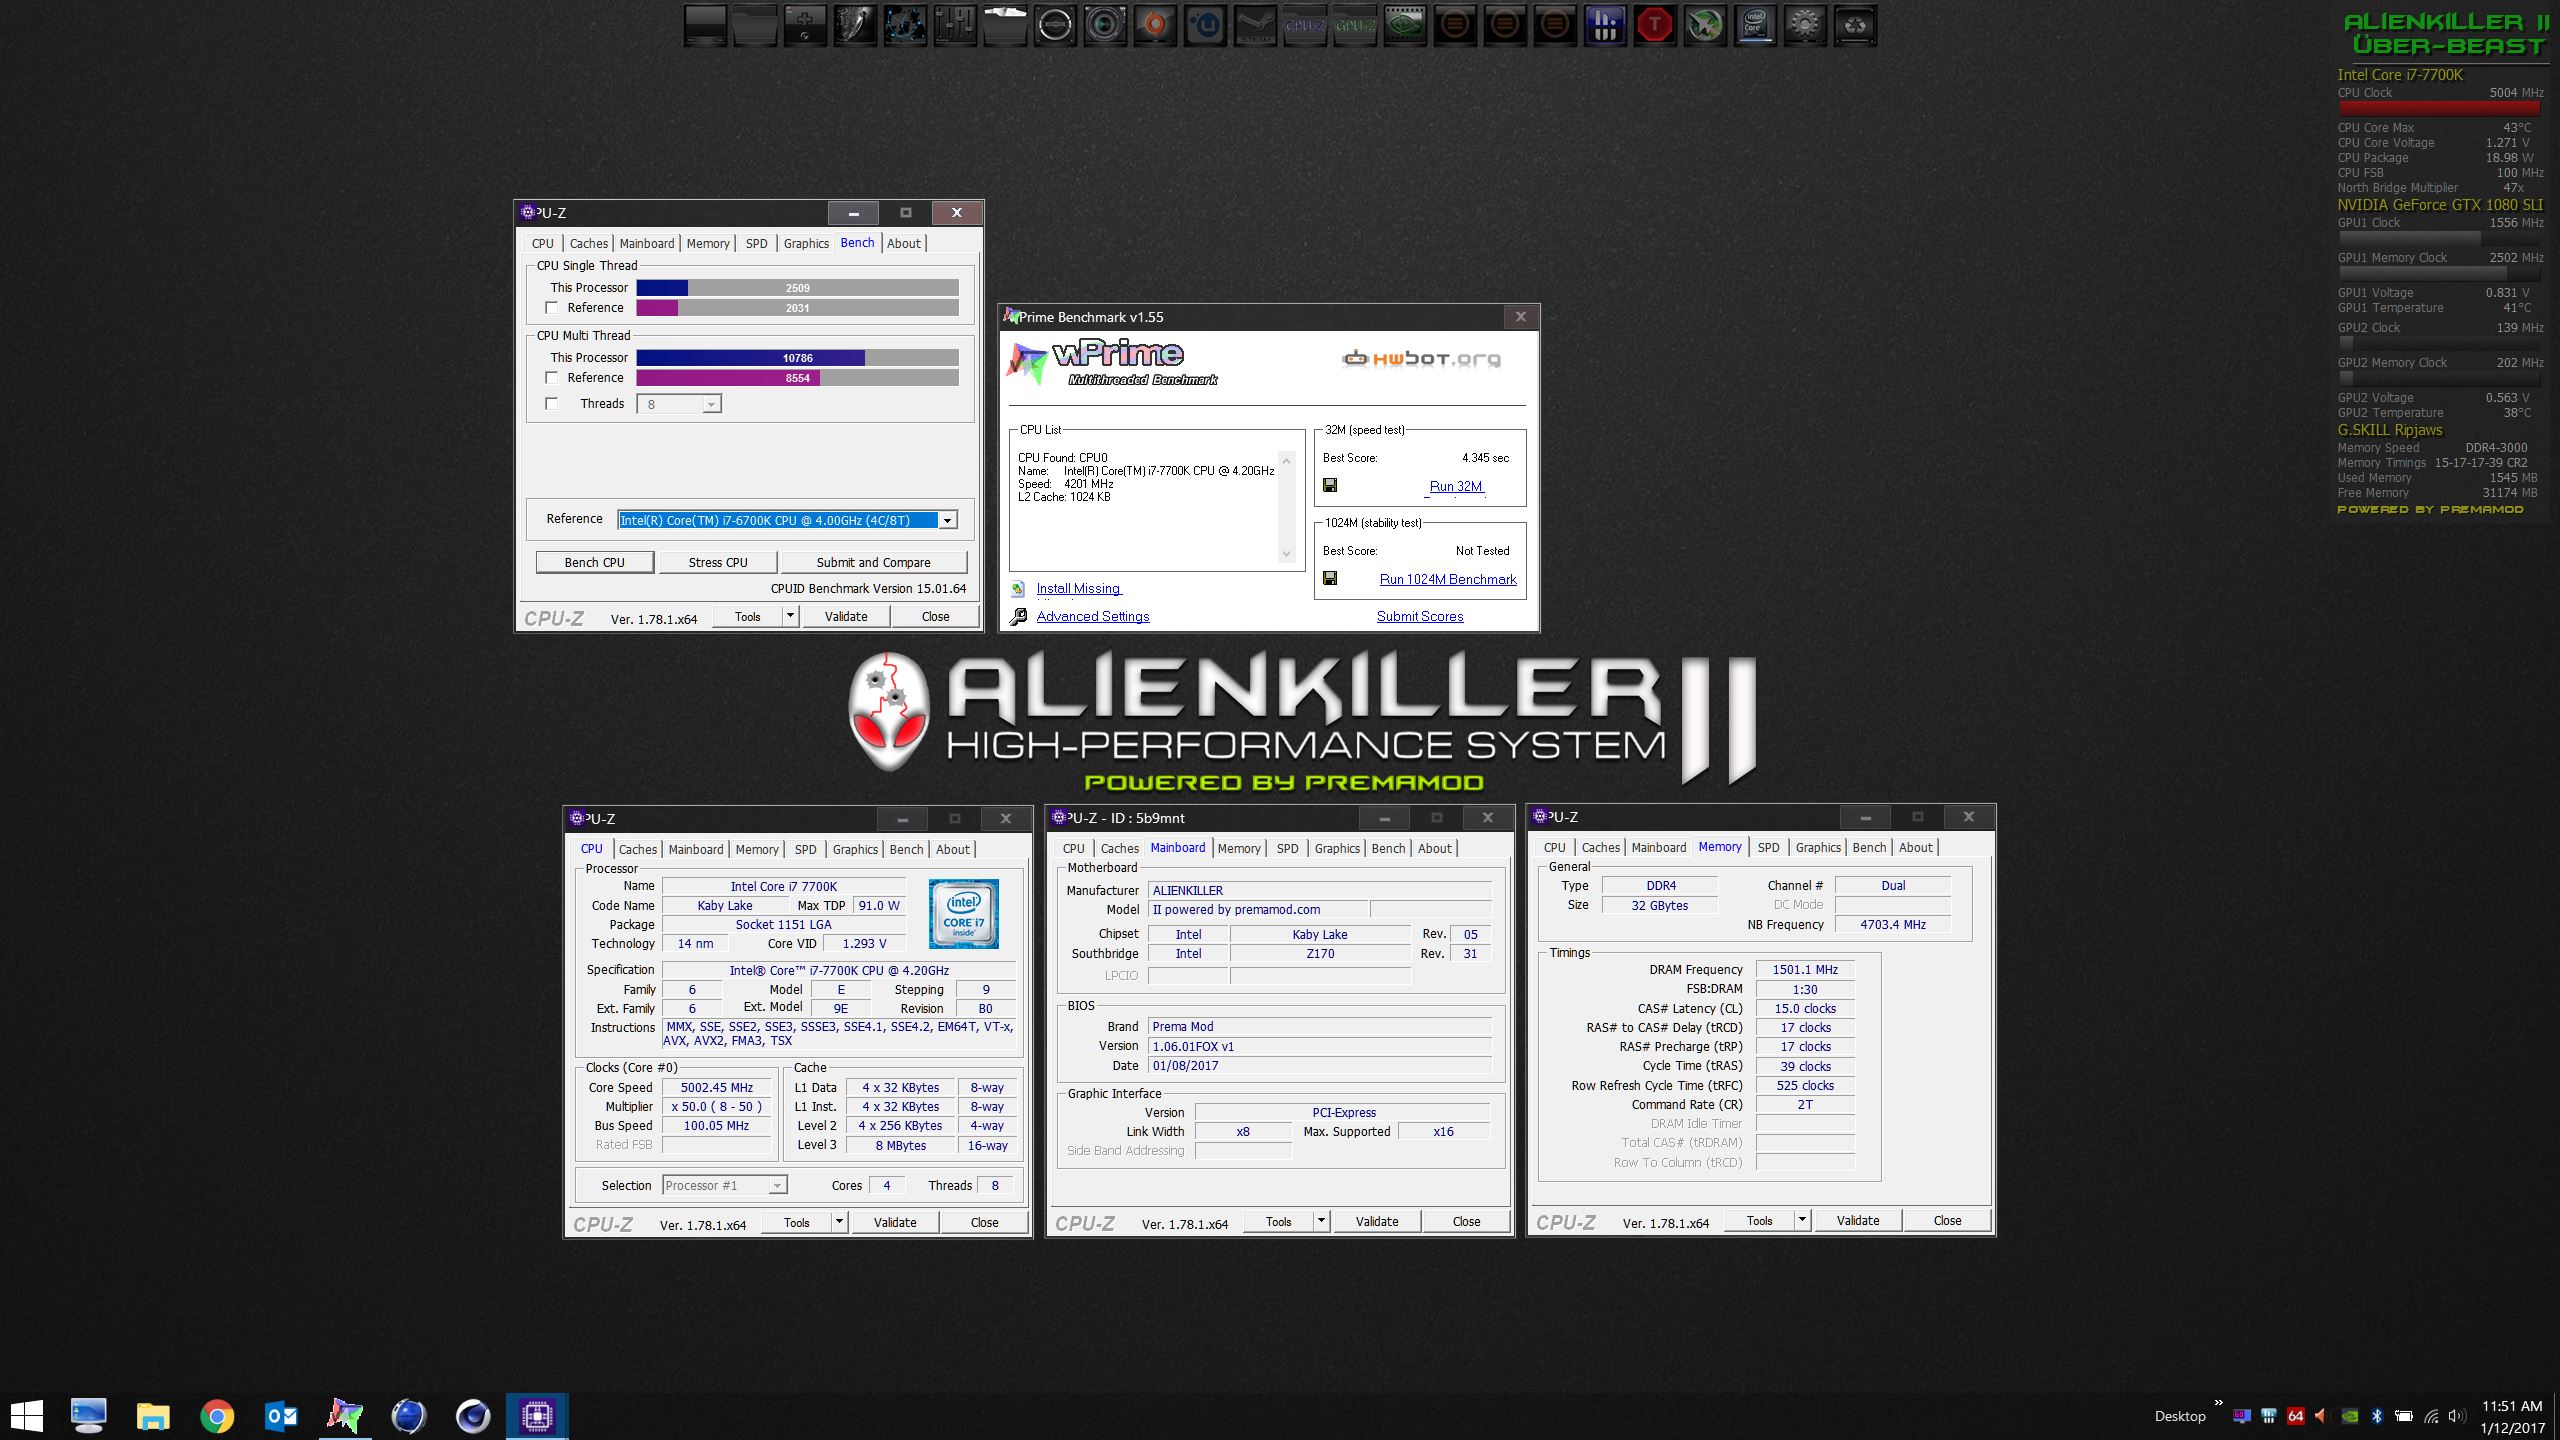Launch CPU-Z from the top dock
The width and height of the screenshot is (2560, 1440).
pyautogui.click(x=1305, y=26)
